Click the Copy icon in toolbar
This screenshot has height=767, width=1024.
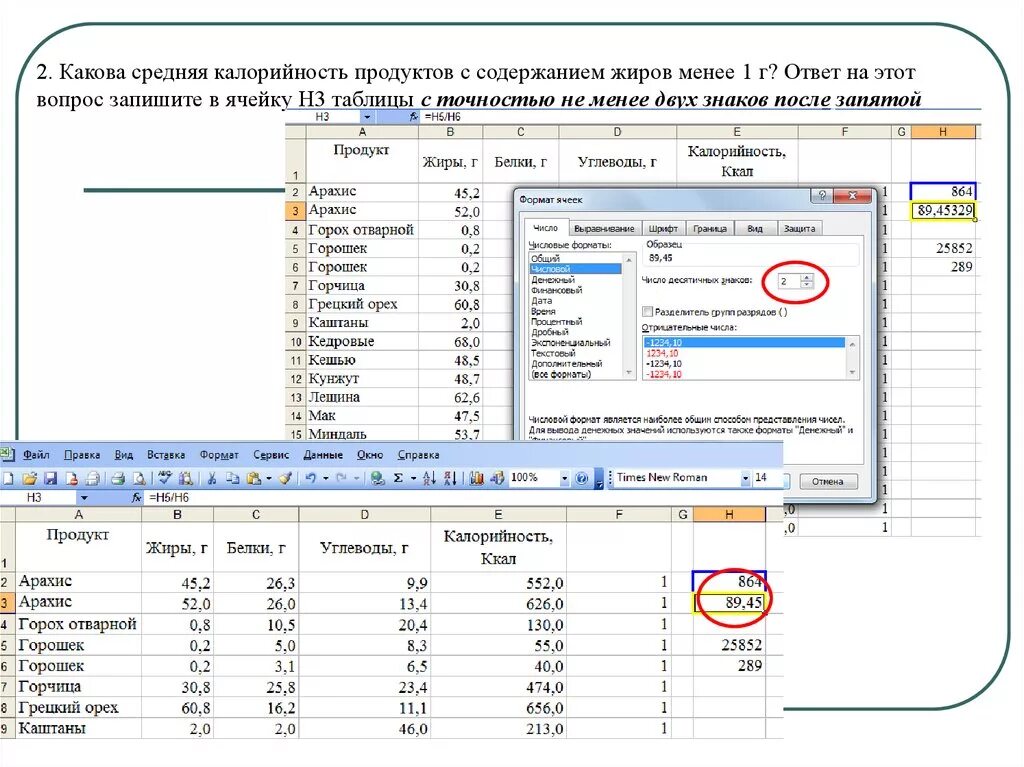tap(232, 478)
